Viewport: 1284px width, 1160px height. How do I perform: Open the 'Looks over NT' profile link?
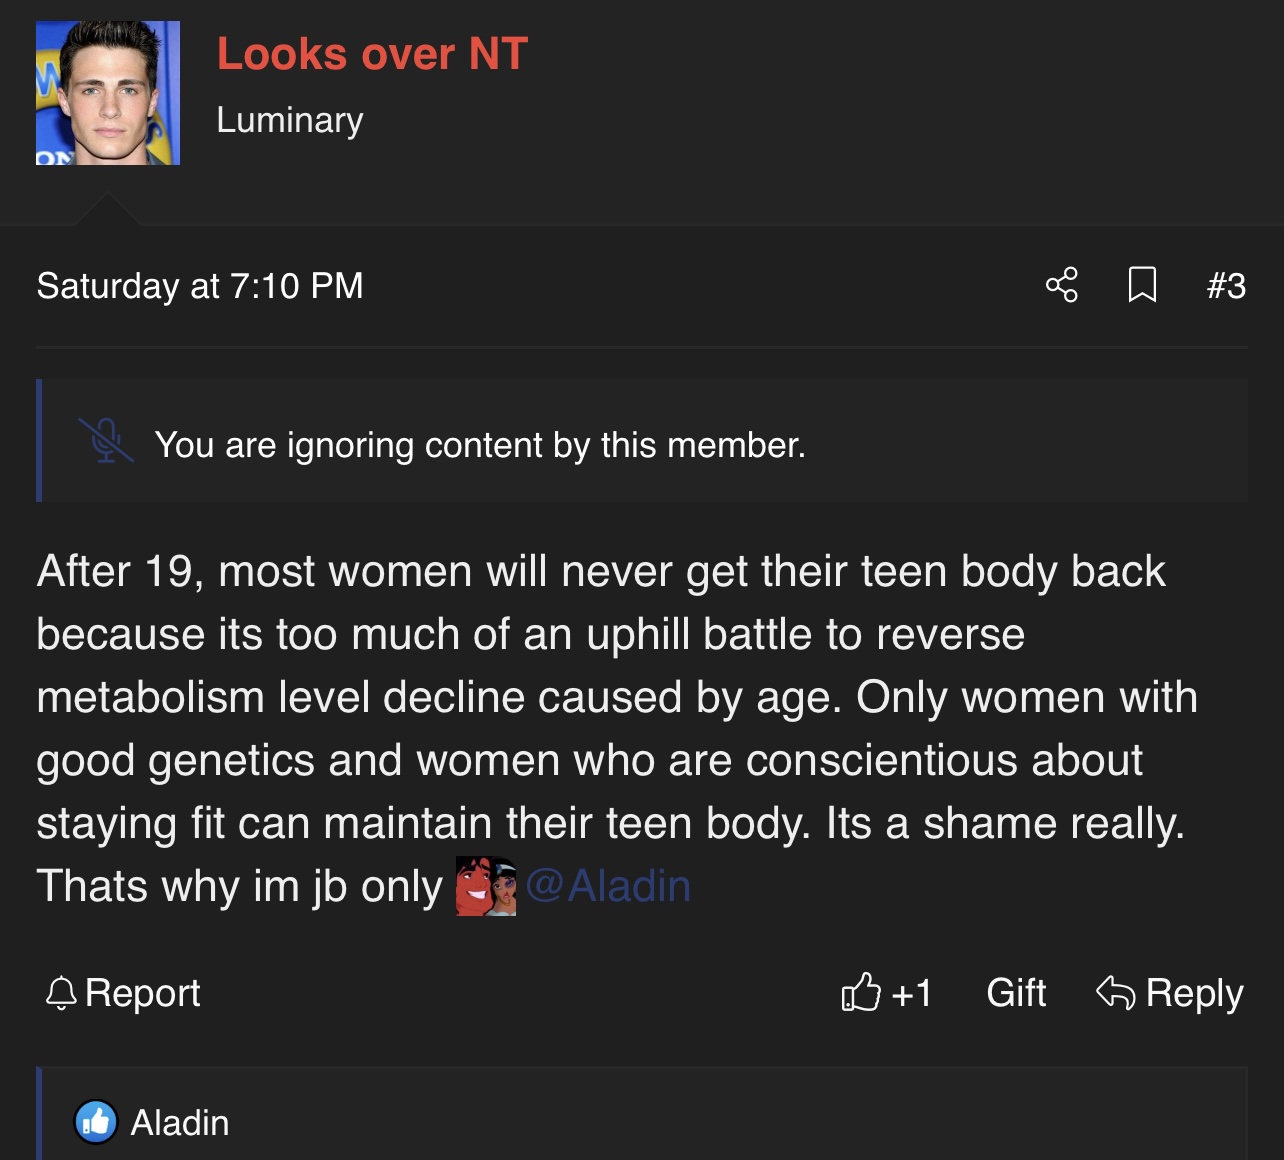point(372,54)
